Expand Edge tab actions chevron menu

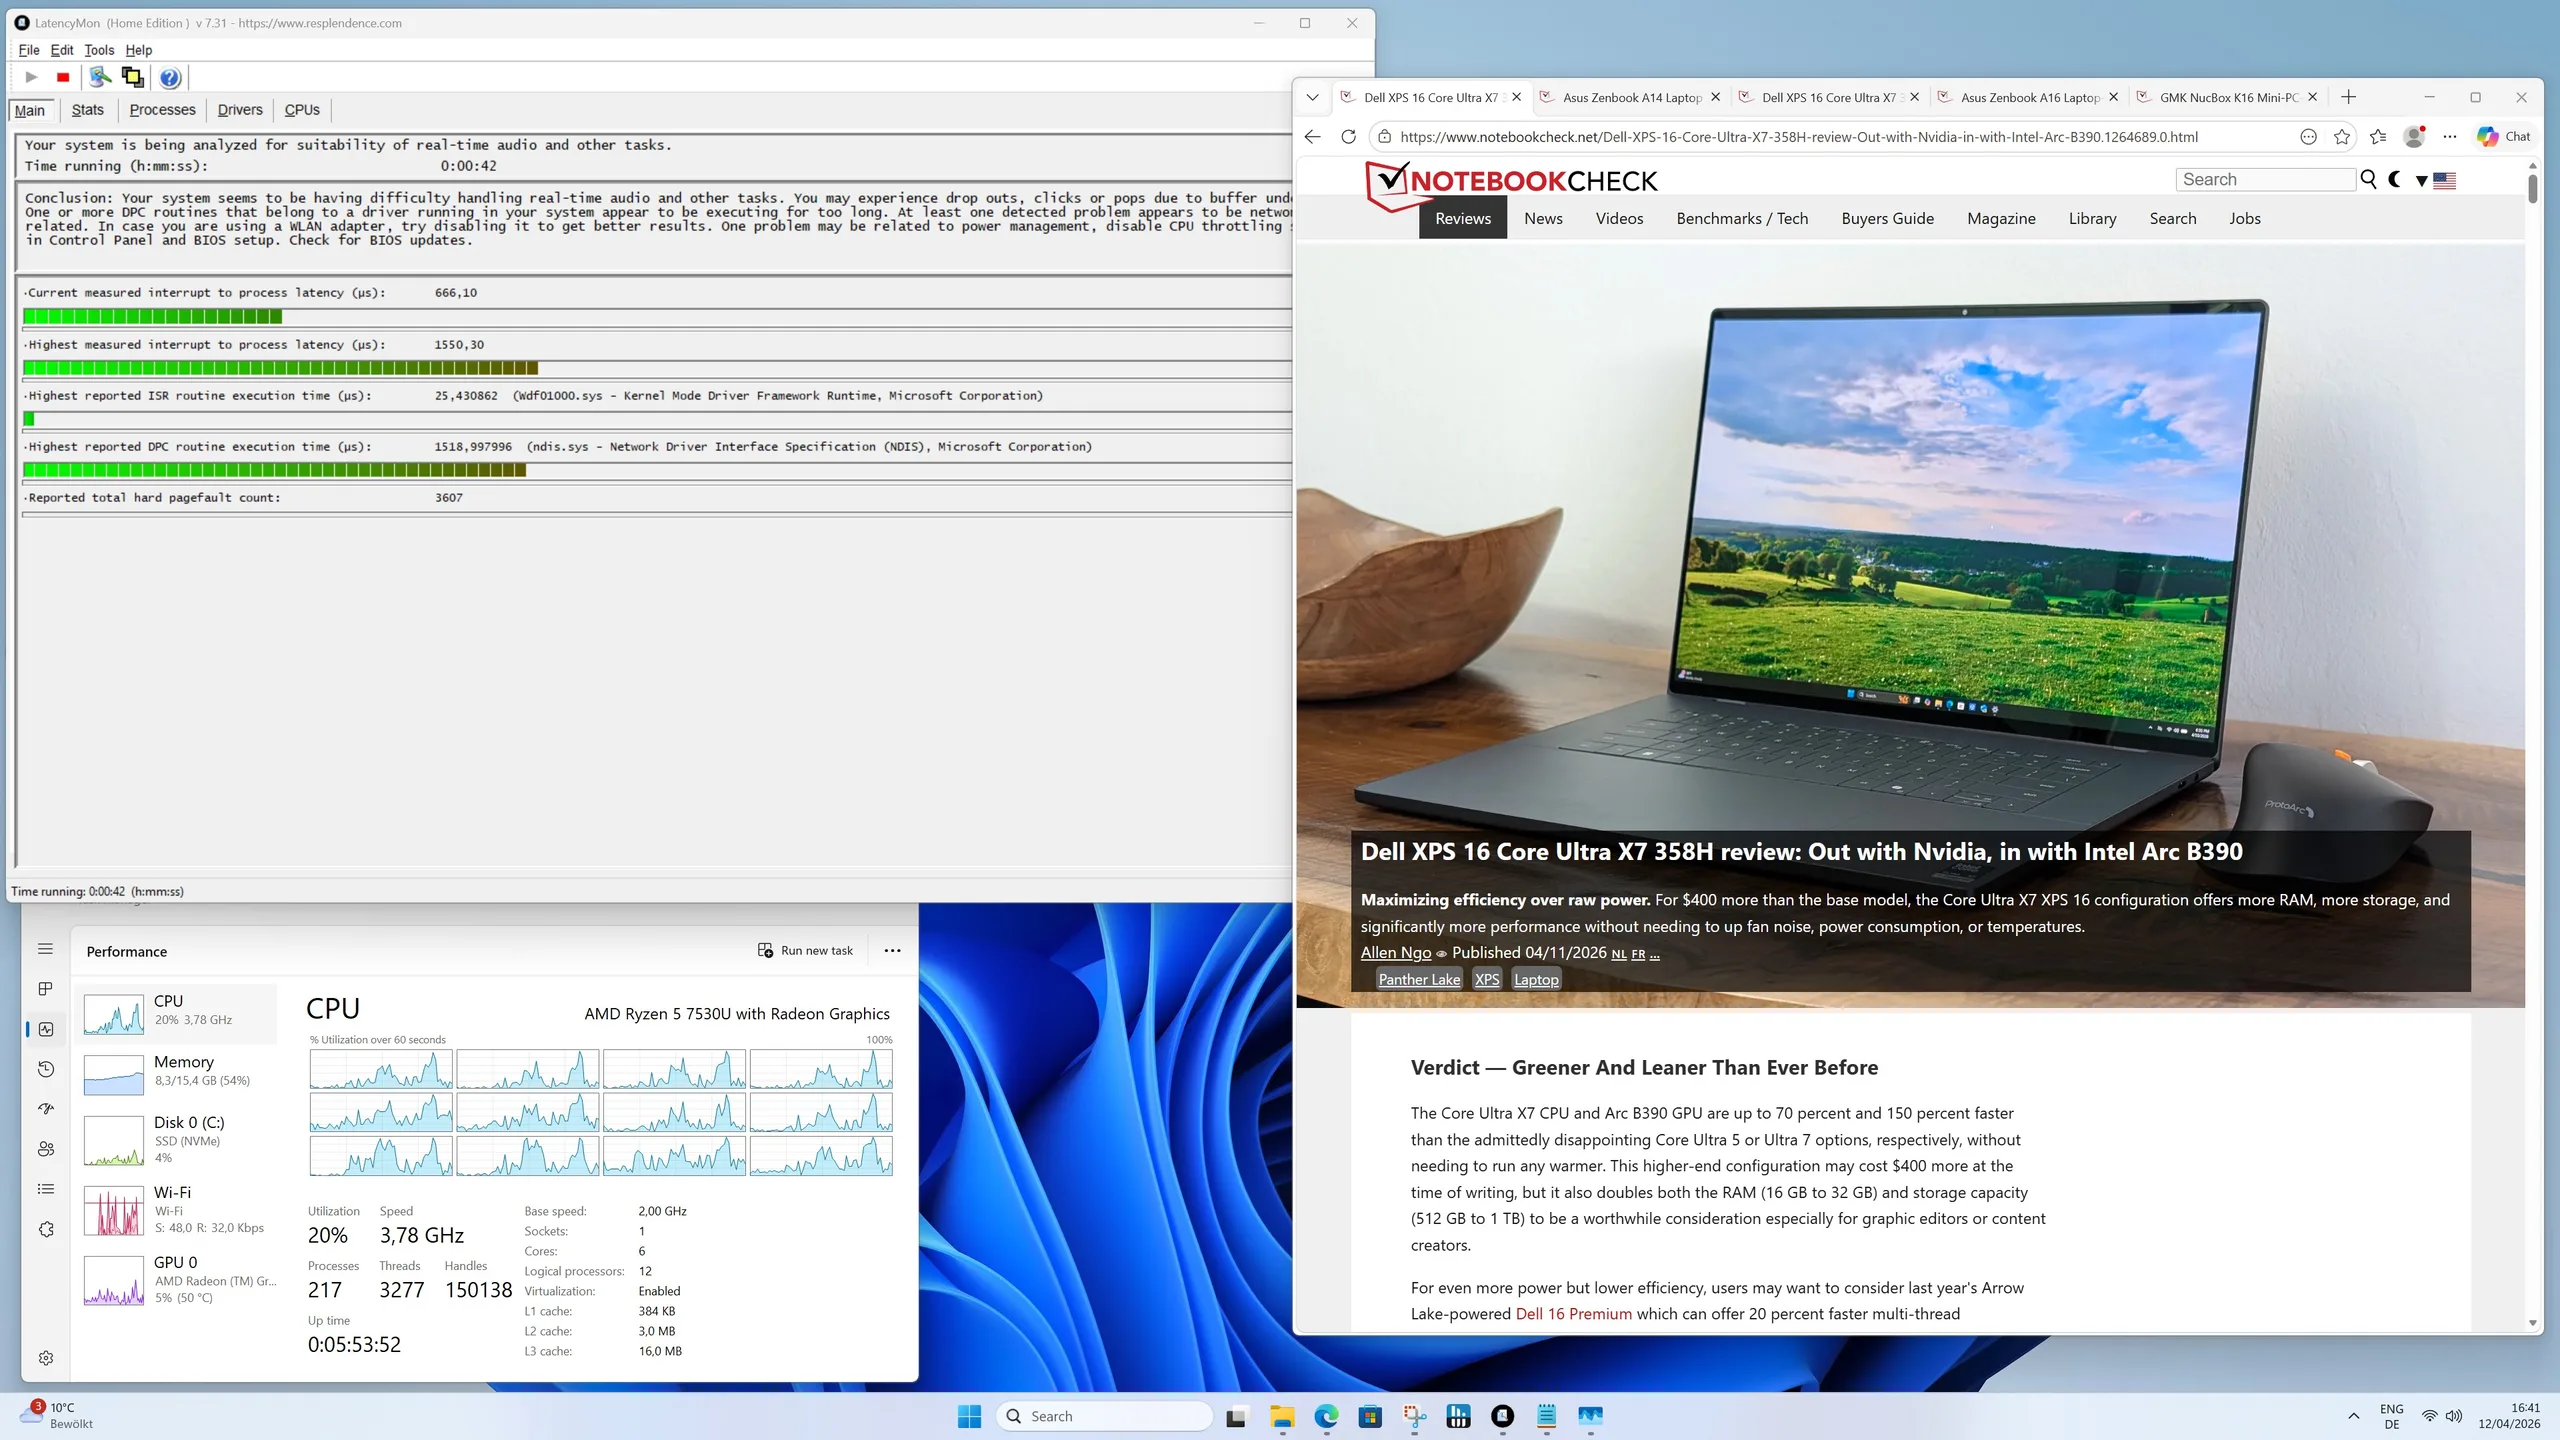pyautogui.click(x=1313, y=97)
